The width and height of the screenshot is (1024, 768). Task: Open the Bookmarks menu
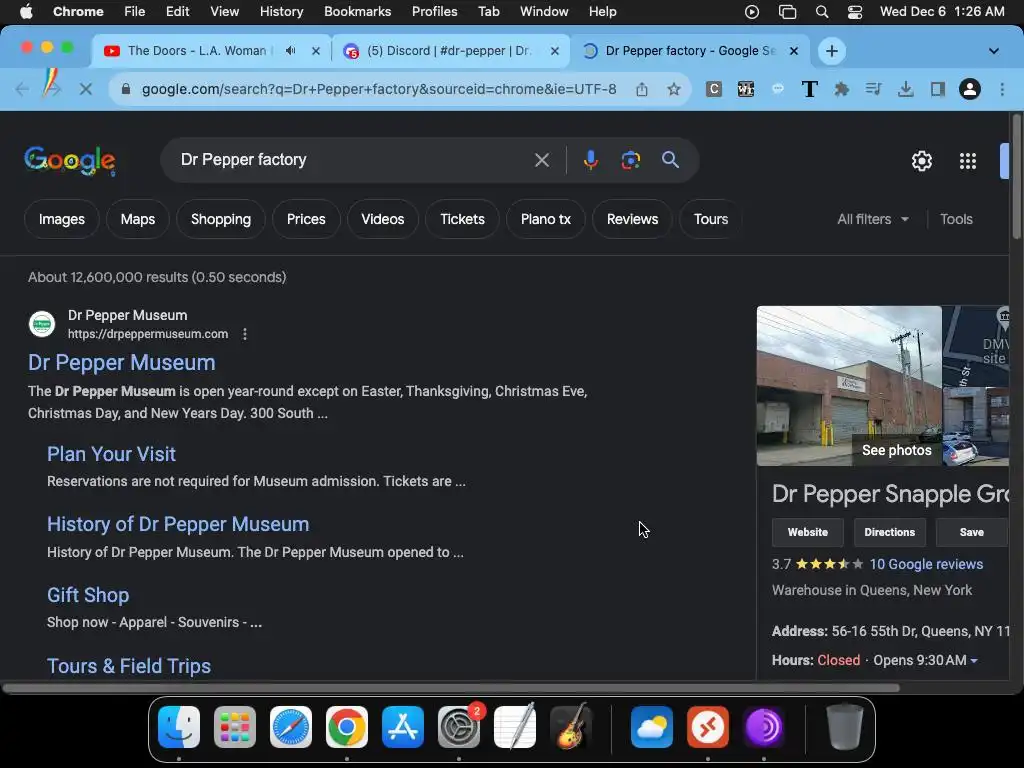pyautogui.click(x=357, y=12)
